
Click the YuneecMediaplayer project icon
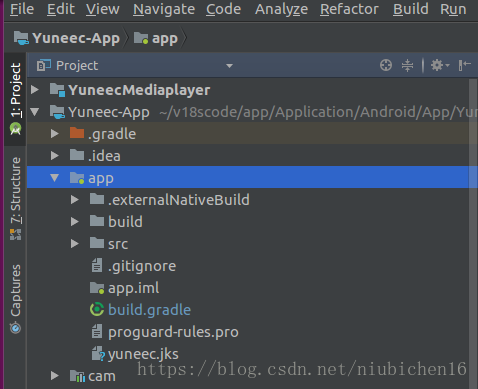[x=57, y=90]
